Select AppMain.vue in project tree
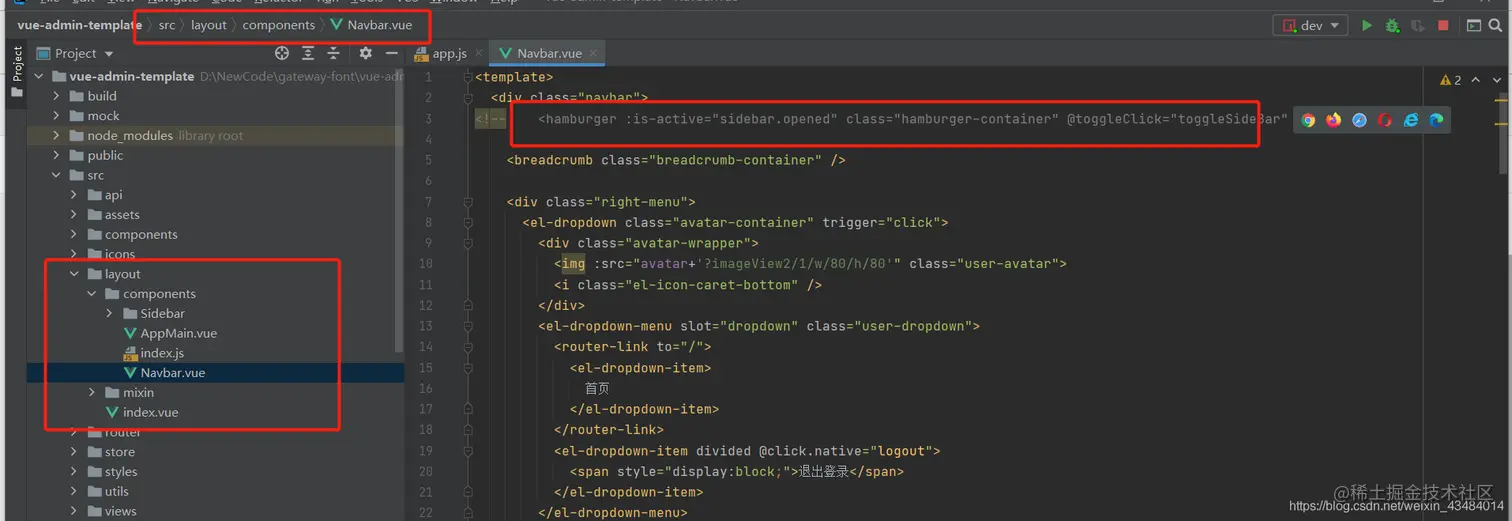This screenshot has height=521, width=1512. (x=170, y=333)
